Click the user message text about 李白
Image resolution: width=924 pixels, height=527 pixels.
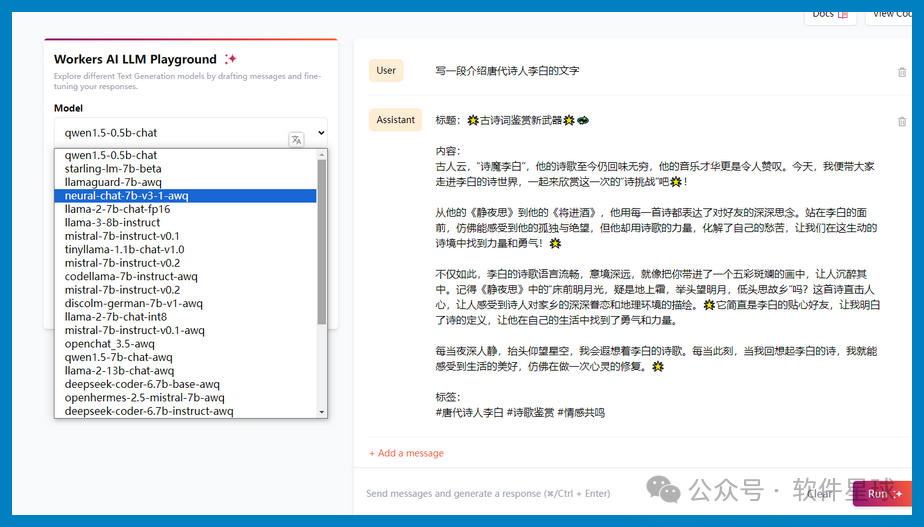click(507, 71)
